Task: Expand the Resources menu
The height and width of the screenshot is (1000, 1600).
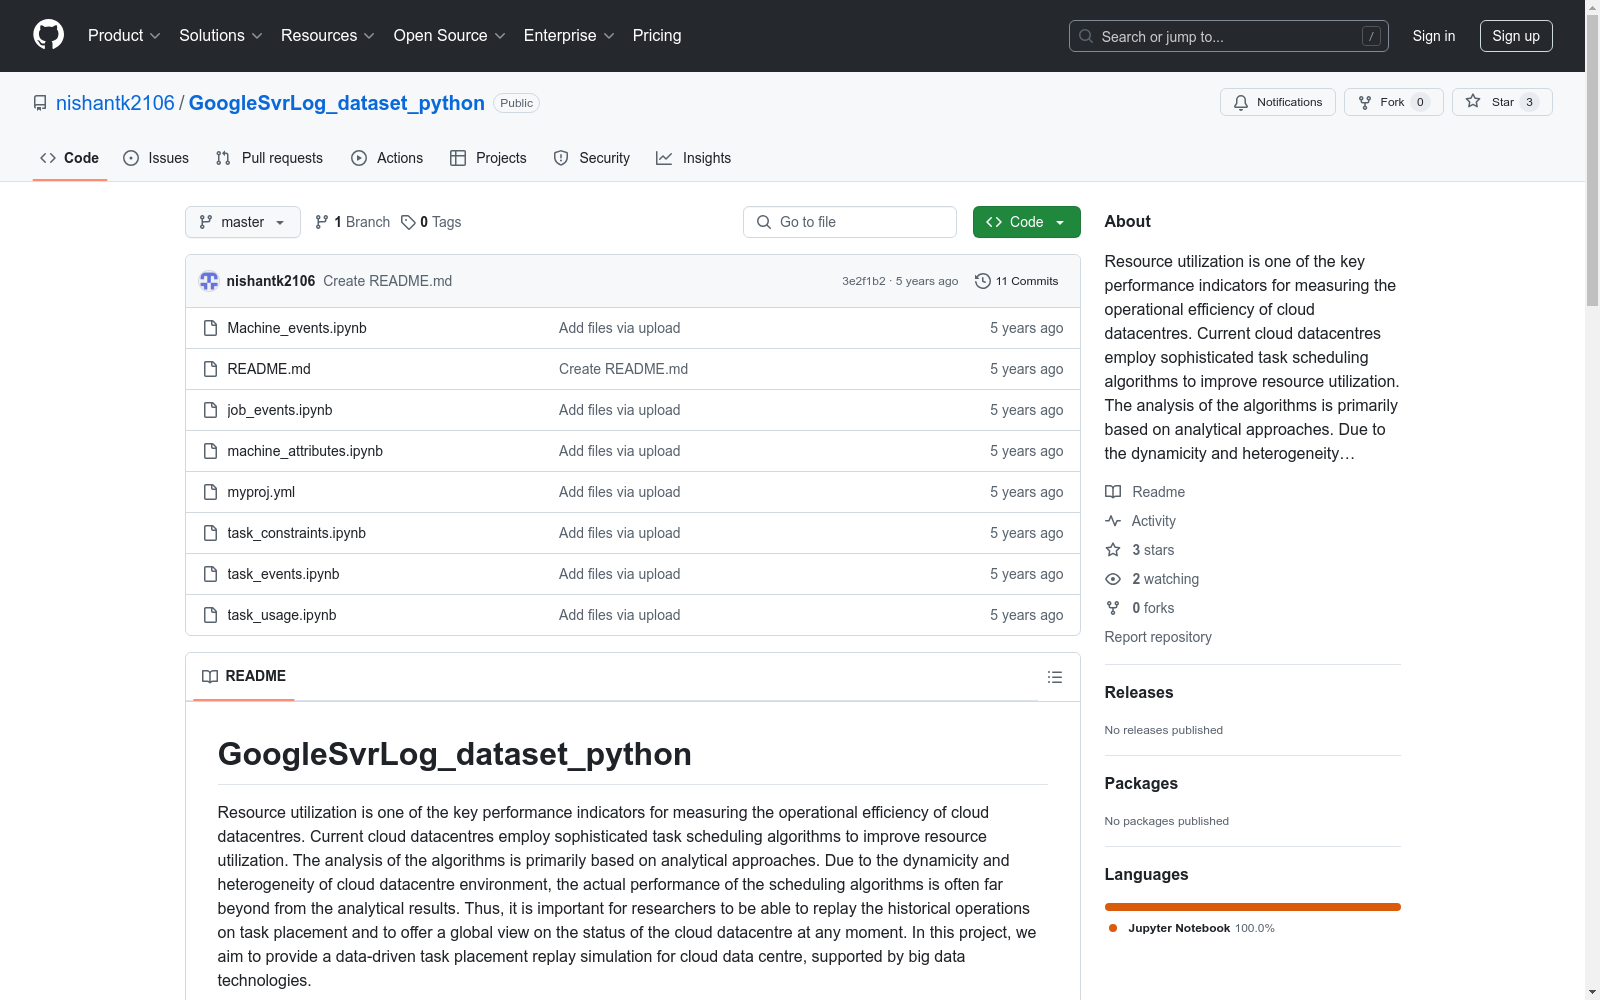Action: click(x=328, y=36)
